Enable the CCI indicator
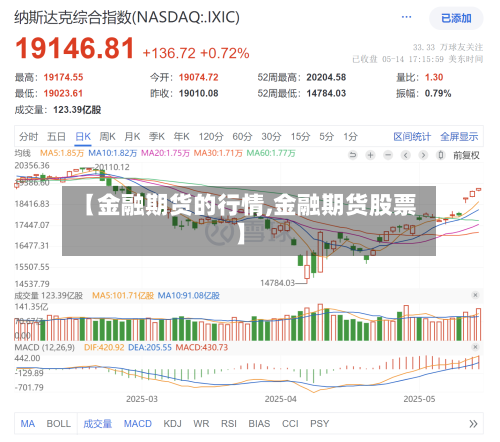500x442 pixels. [290, 424]
